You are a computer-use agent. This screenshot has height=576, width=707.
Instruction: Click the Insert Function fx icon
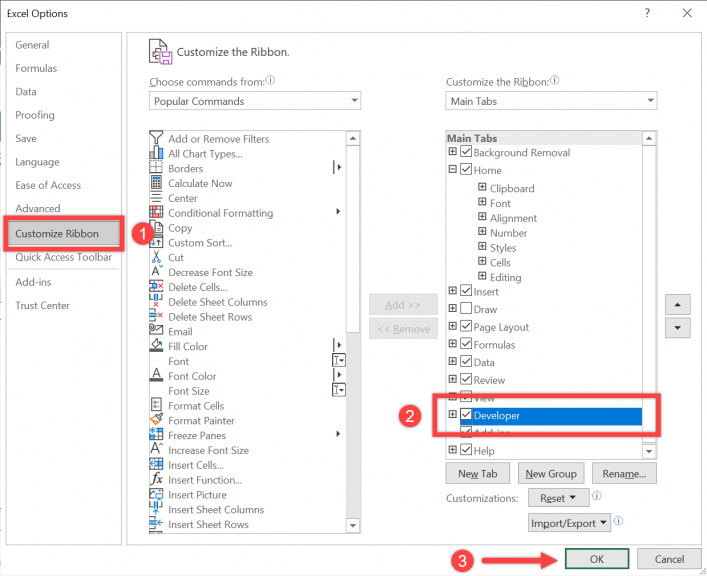pyautogui.click(x=156, y=479)
